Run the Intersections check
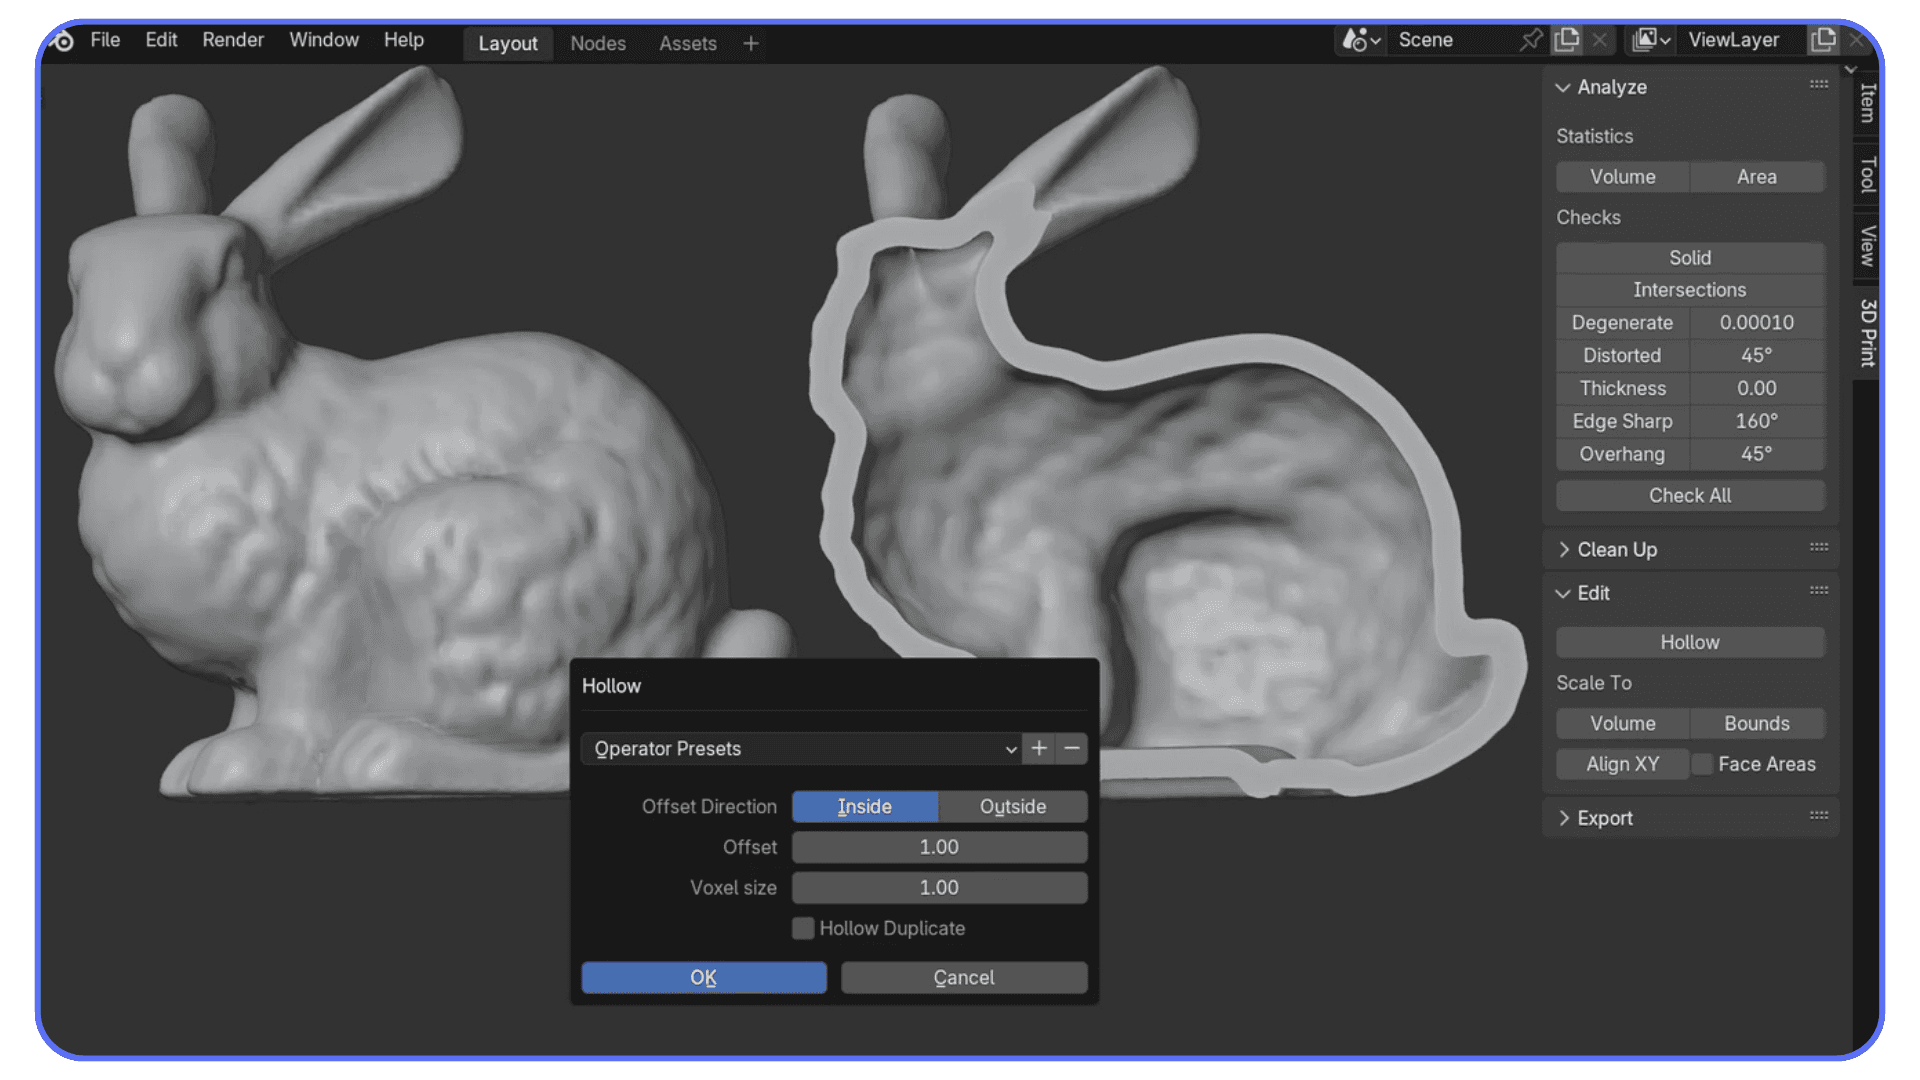The height and width of the screenshot is (1080, 1920). pos(1690,290)
